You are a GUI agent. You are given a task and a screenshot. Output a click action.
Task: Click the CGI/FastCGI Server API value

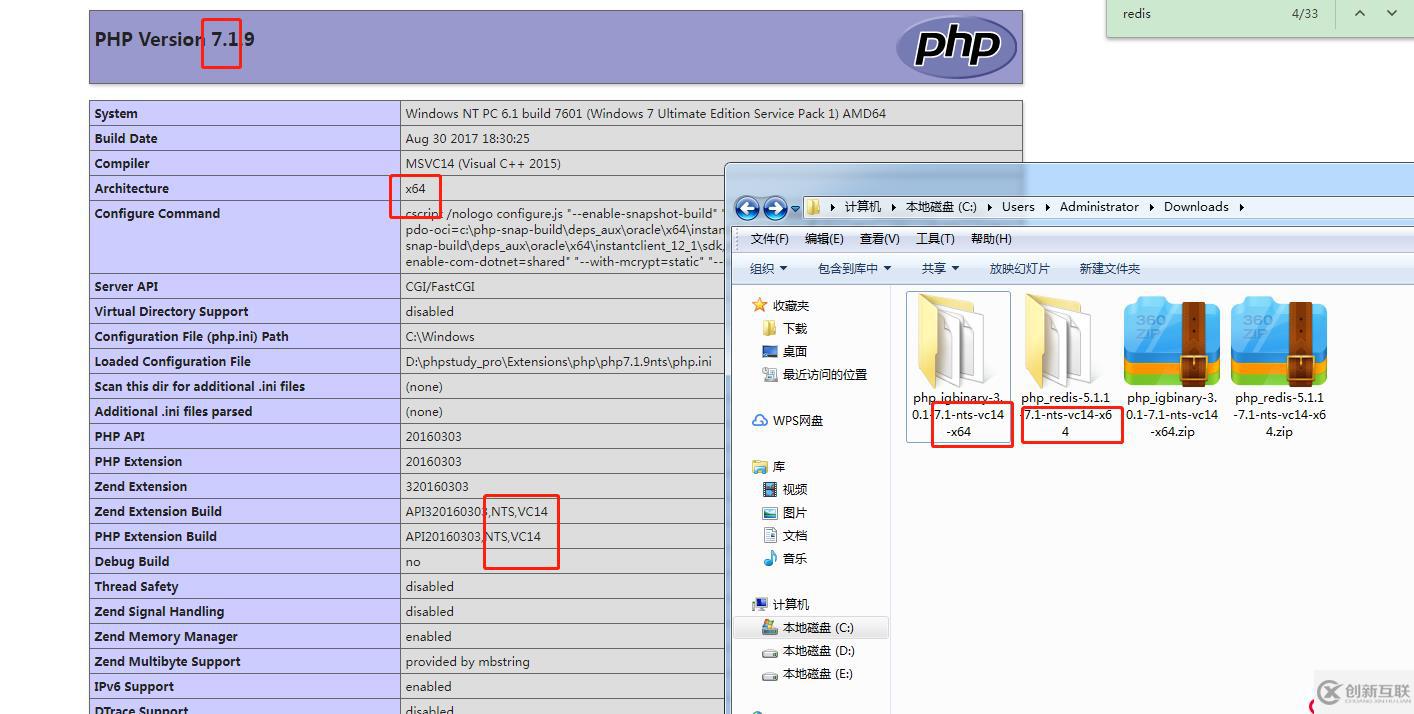coord(440,286)
